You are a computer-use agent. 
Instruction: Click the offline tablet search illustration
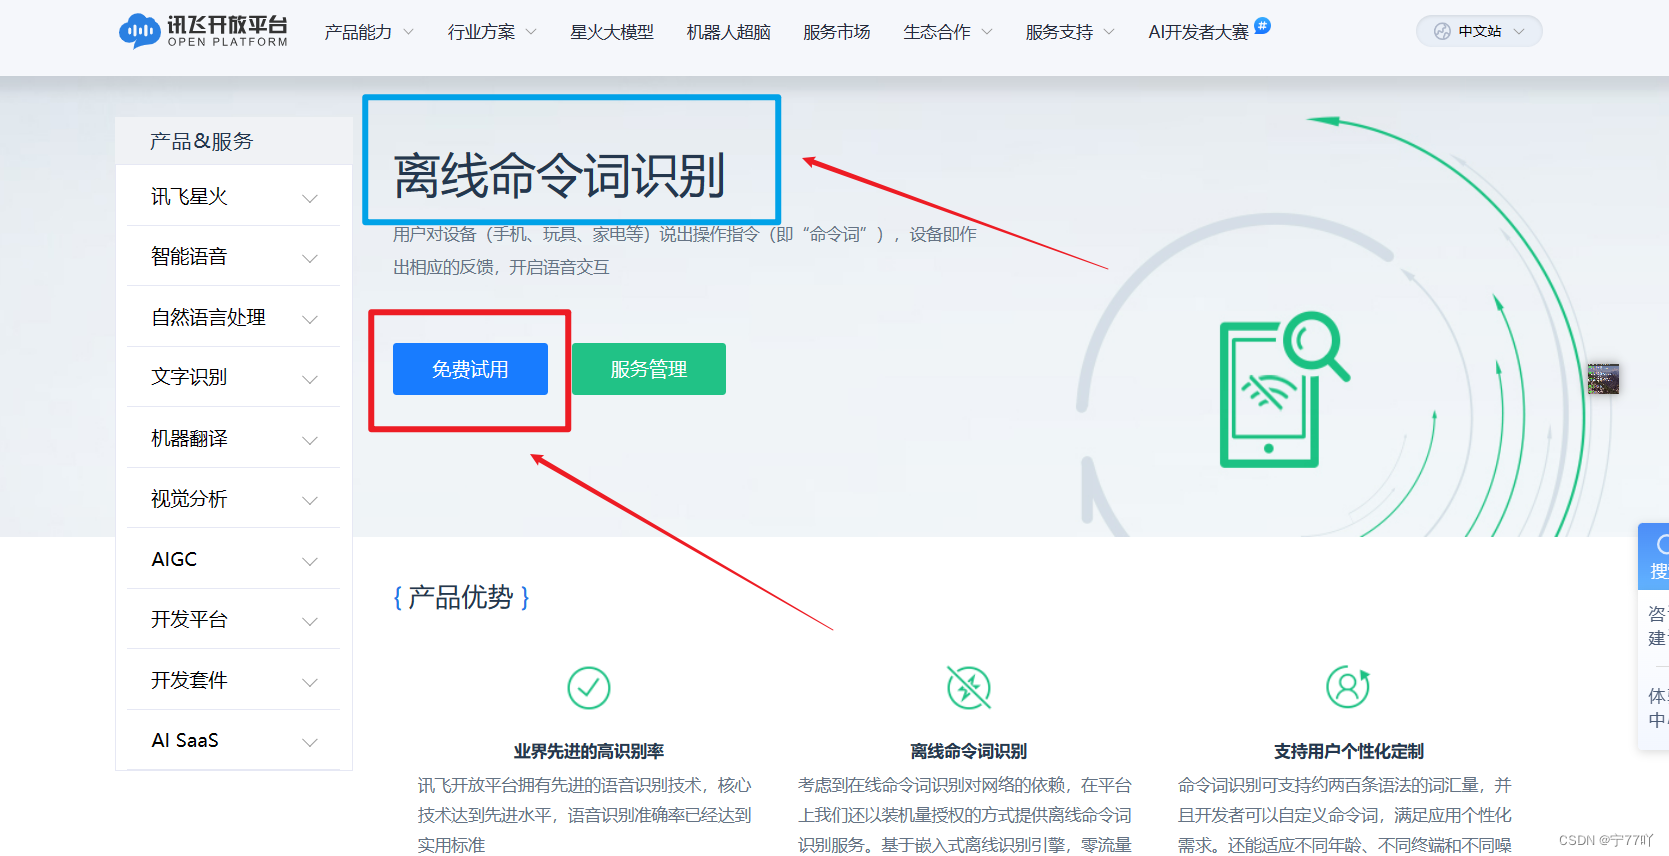tap(1284, 390)
